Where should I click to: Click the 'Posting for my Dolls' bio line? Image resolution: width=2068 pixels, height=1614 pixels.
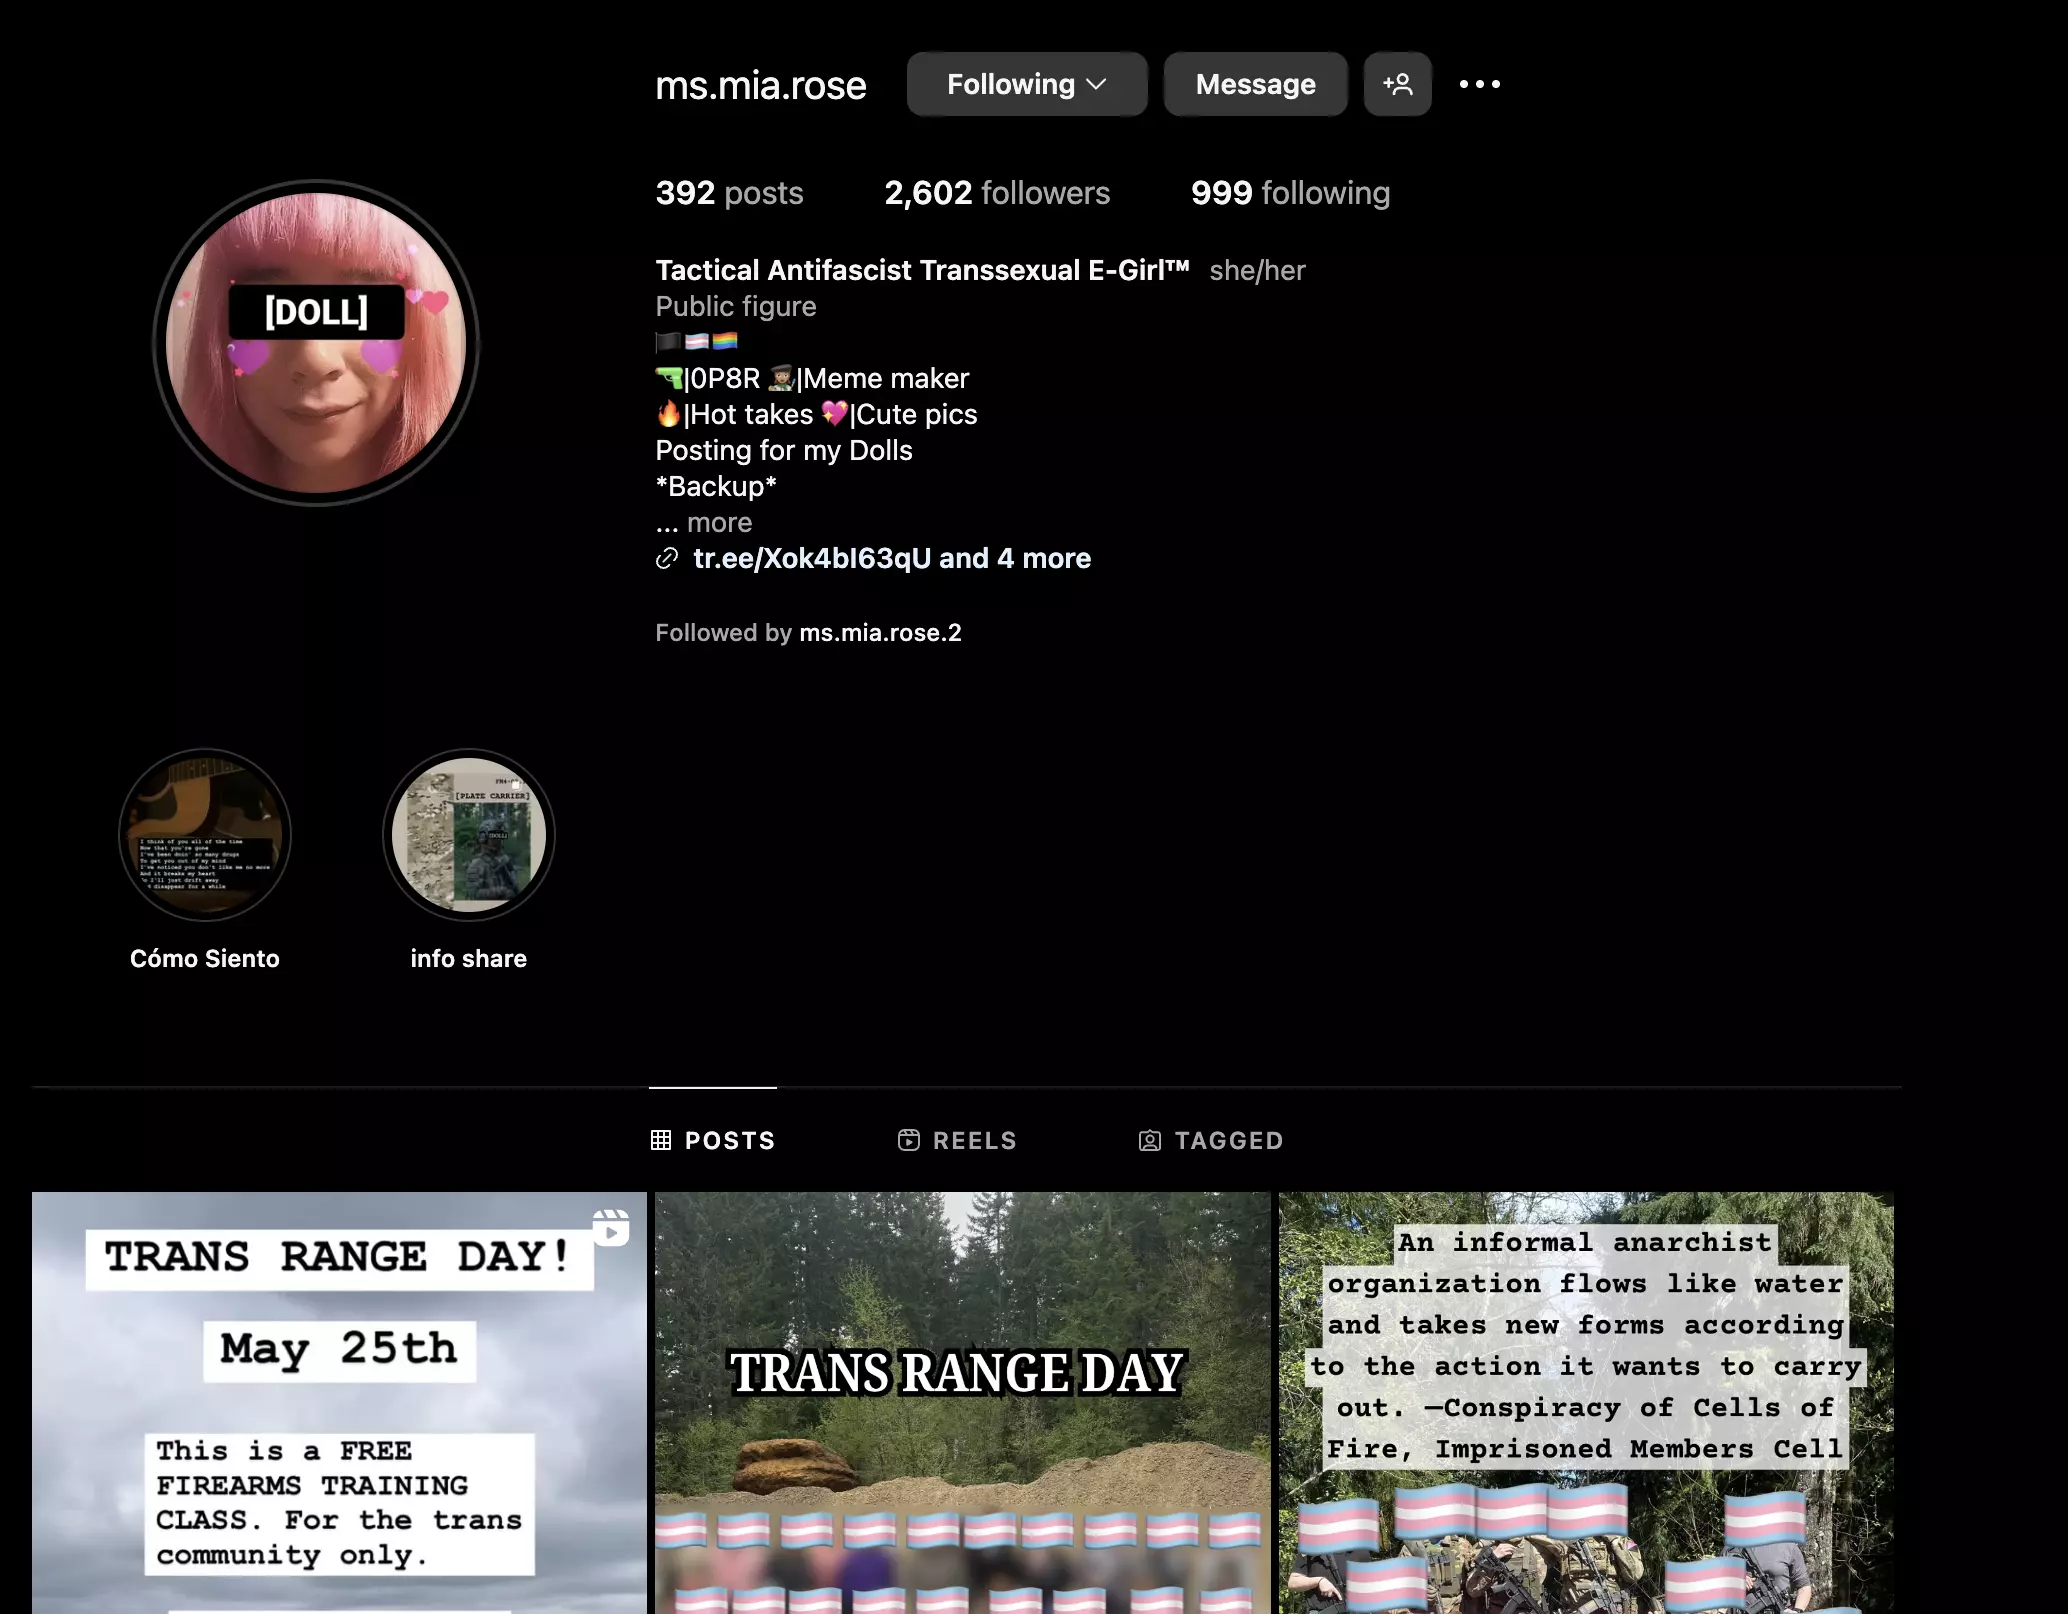tap(784, 450)
